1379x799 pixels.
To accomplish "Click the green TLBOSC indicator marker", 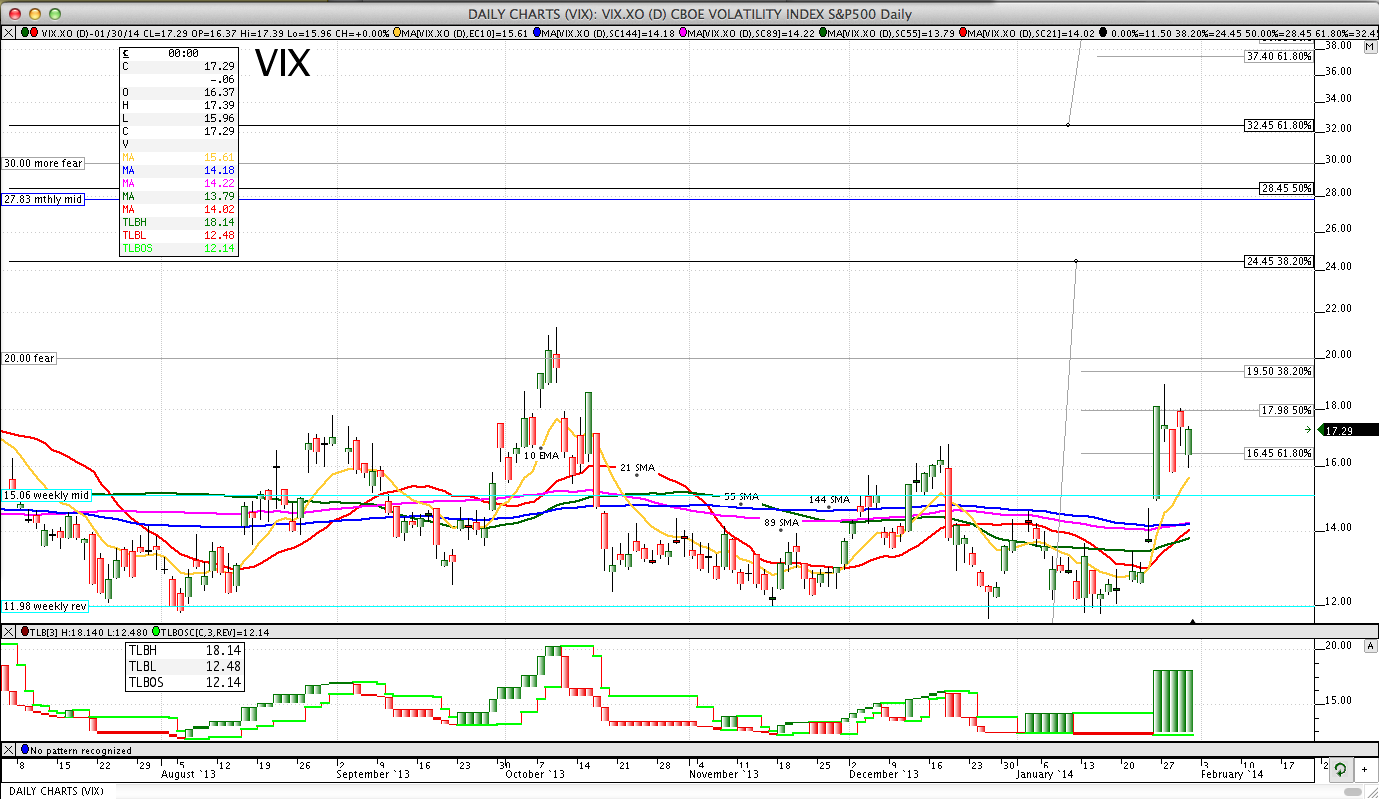I will (x=157, y=632).
